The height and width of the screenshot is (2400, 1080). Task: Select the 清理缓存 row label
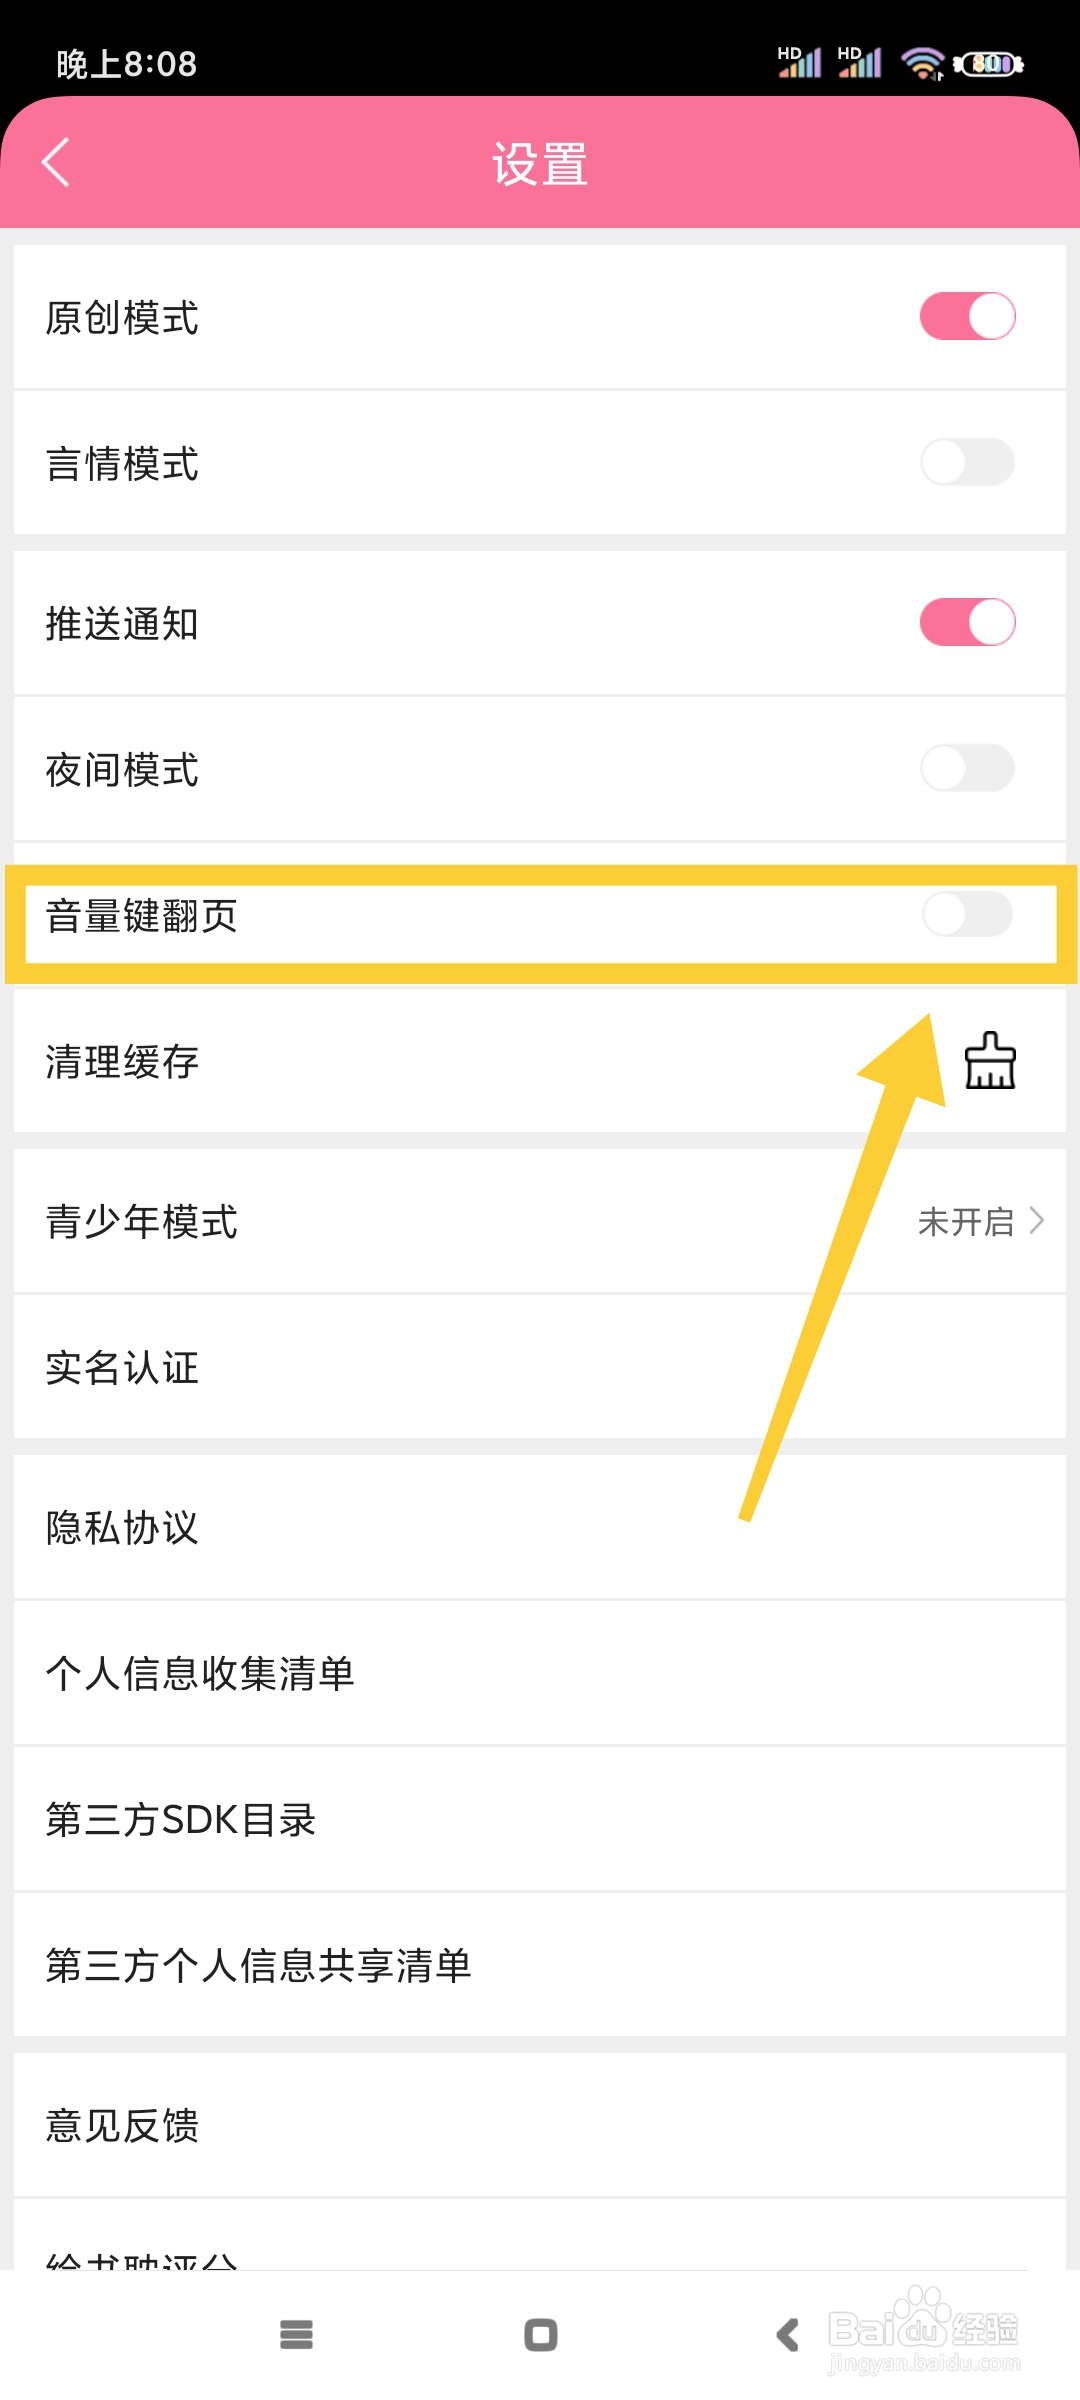(122, 1062)
